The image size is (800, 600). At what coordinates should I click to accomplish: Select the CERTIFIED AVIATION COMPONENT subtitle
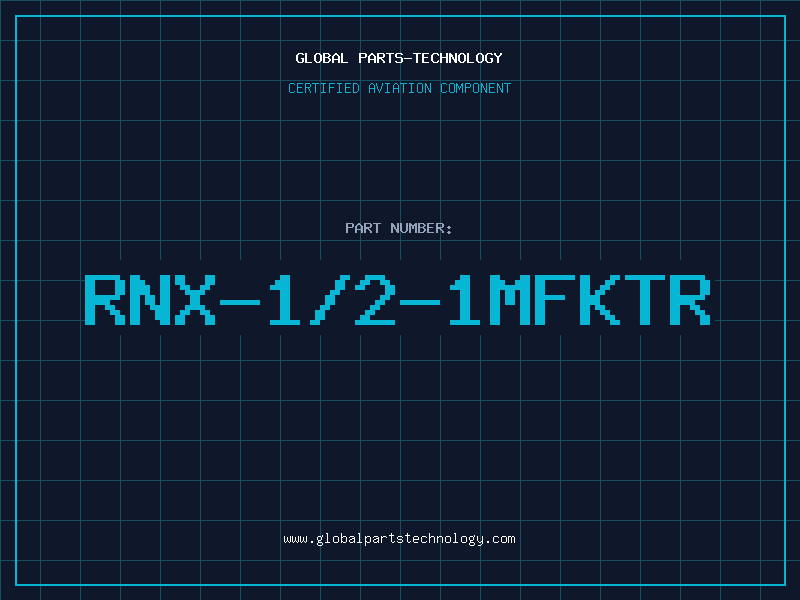tap(399, 88)
